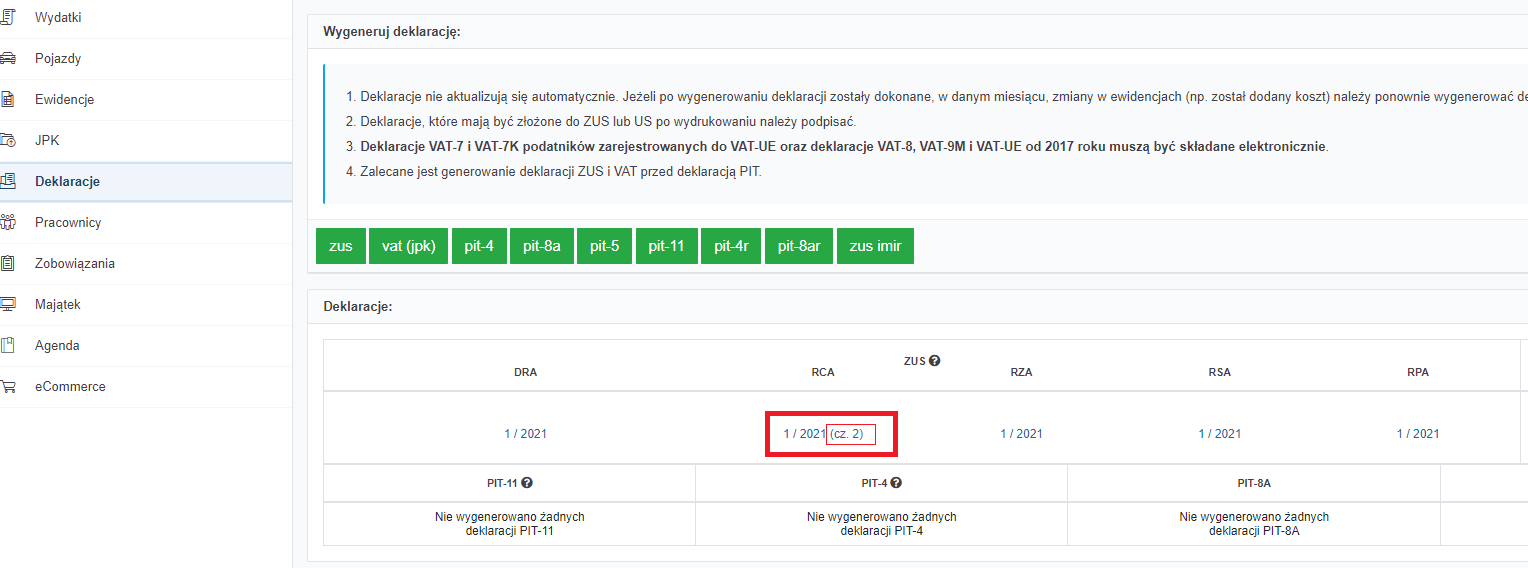Generate the zus declaration
Screen dimensions: 1528x568
tap(341, 246)
